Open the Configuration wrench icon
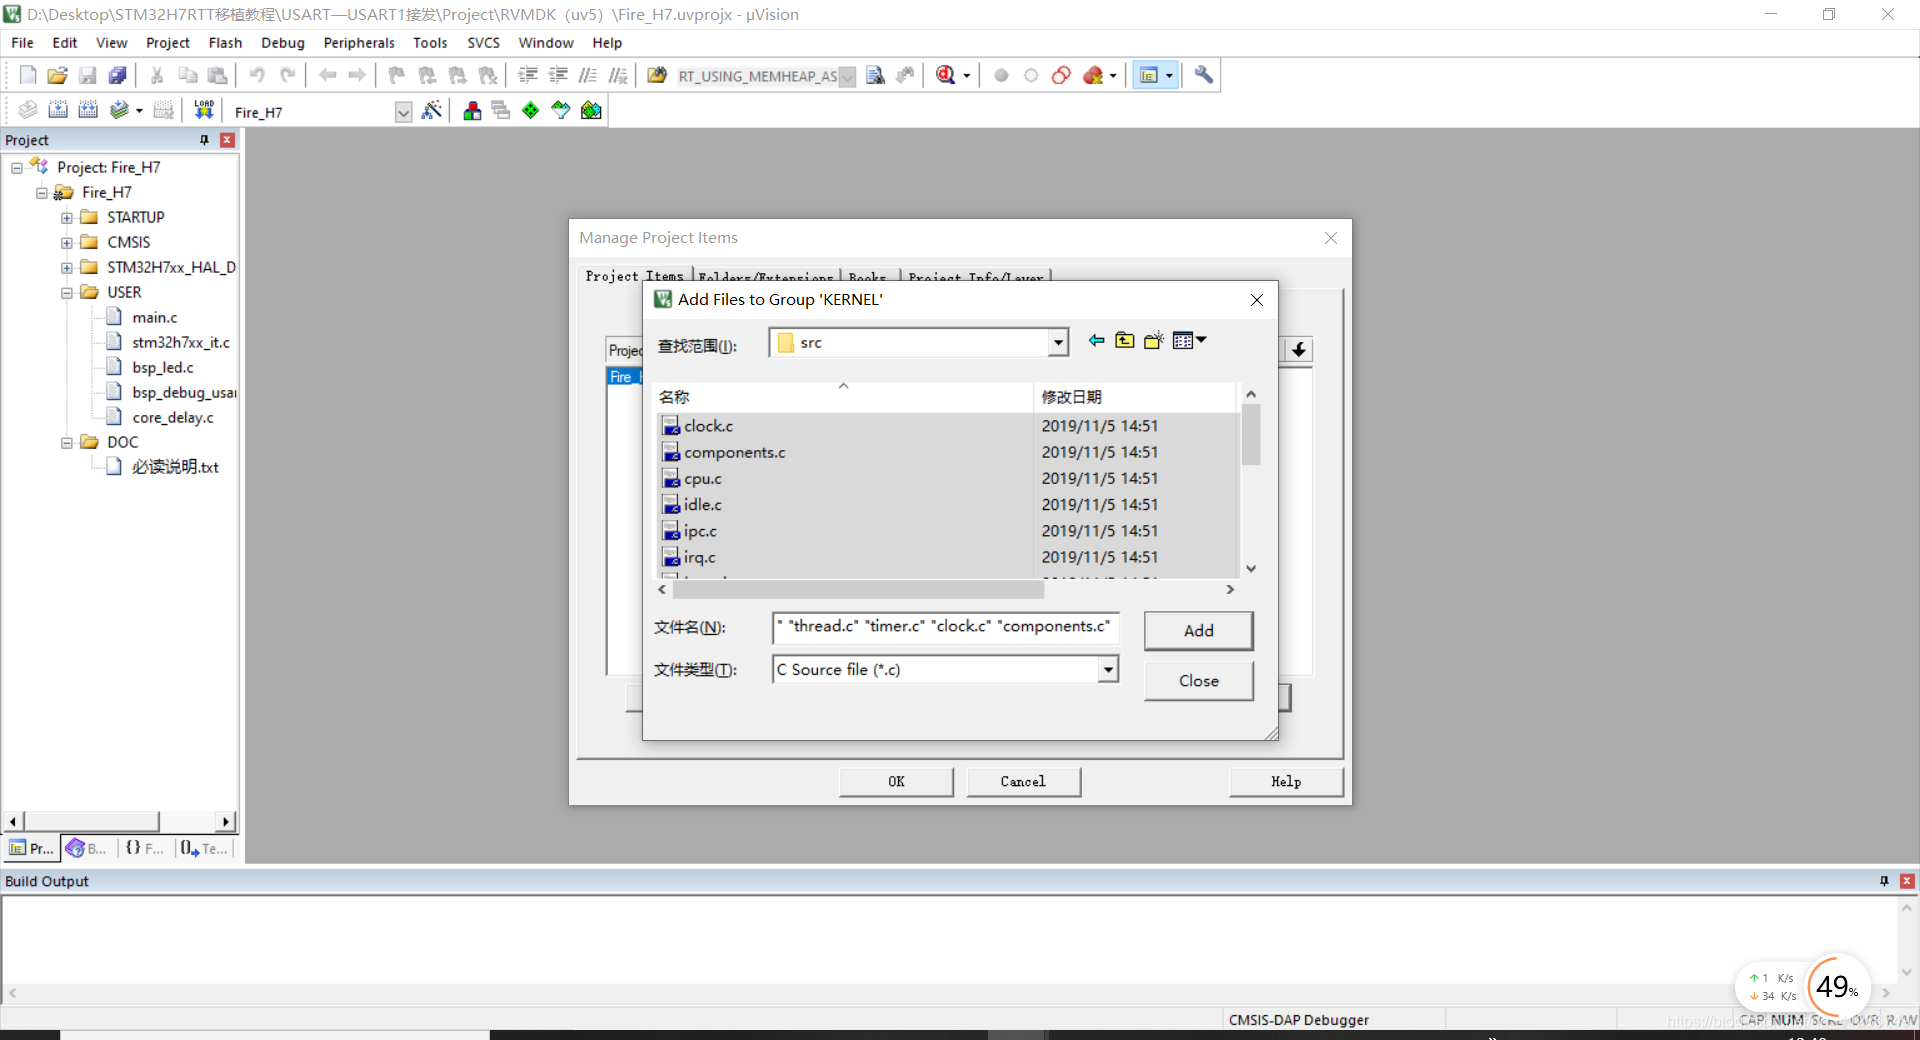Viewport: 1920px width, 1040px height. pos(1203,75)
